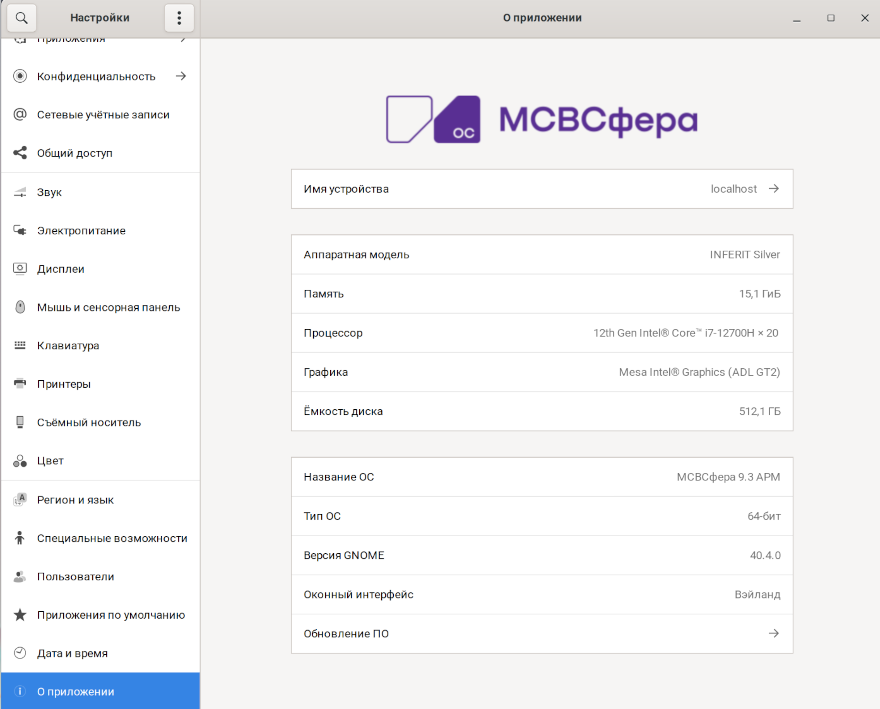The width and height of the screenshot is (880, 709).
Task: Click the Оконный интерфейс label
Action: [x=359, y=594]
